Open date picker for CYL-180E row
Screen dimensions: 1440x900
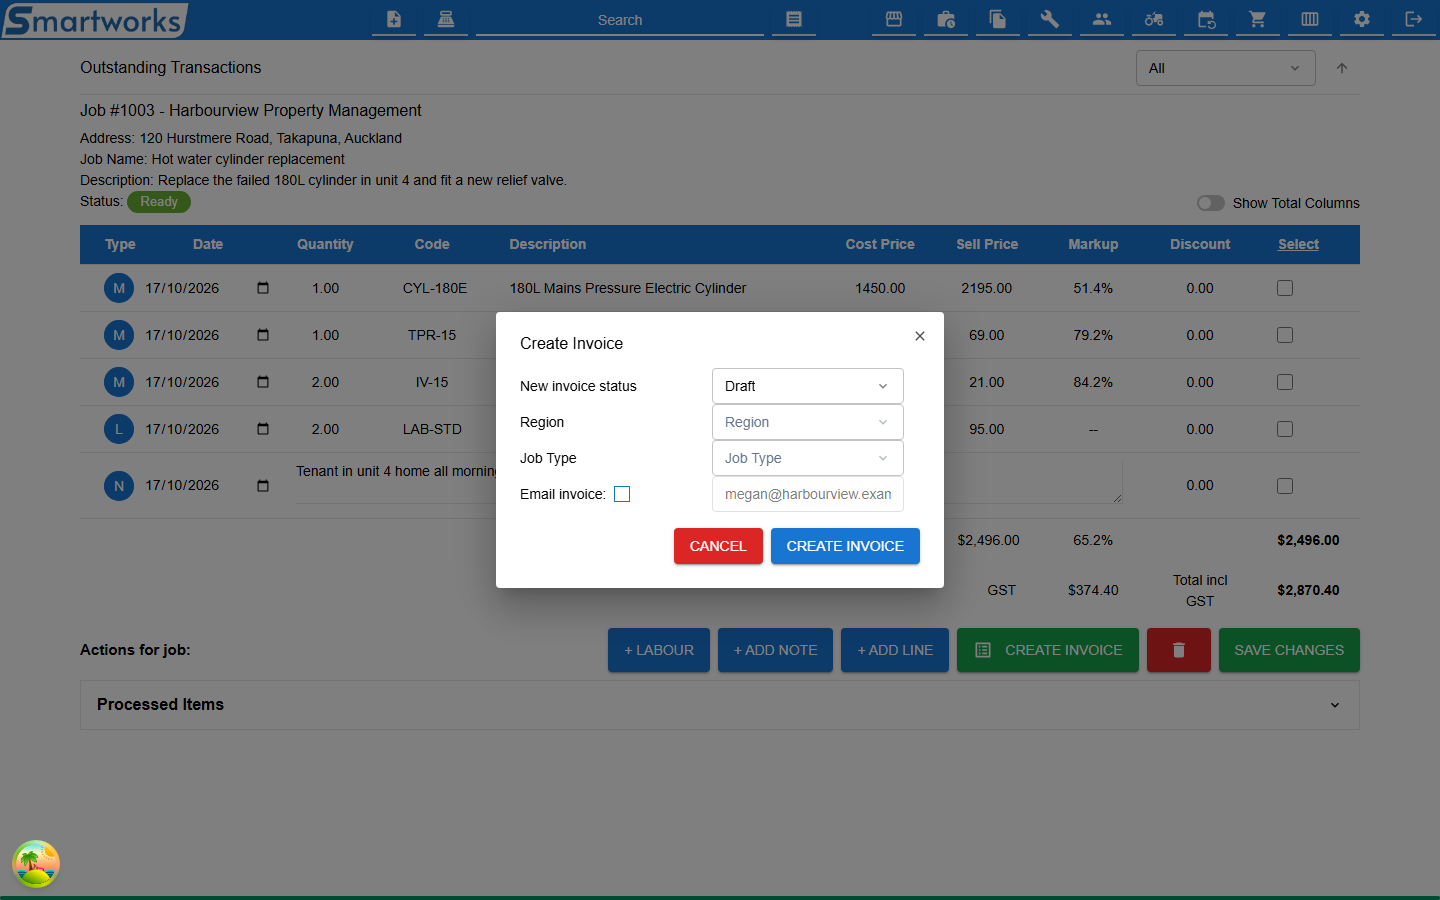click(263, 288)
